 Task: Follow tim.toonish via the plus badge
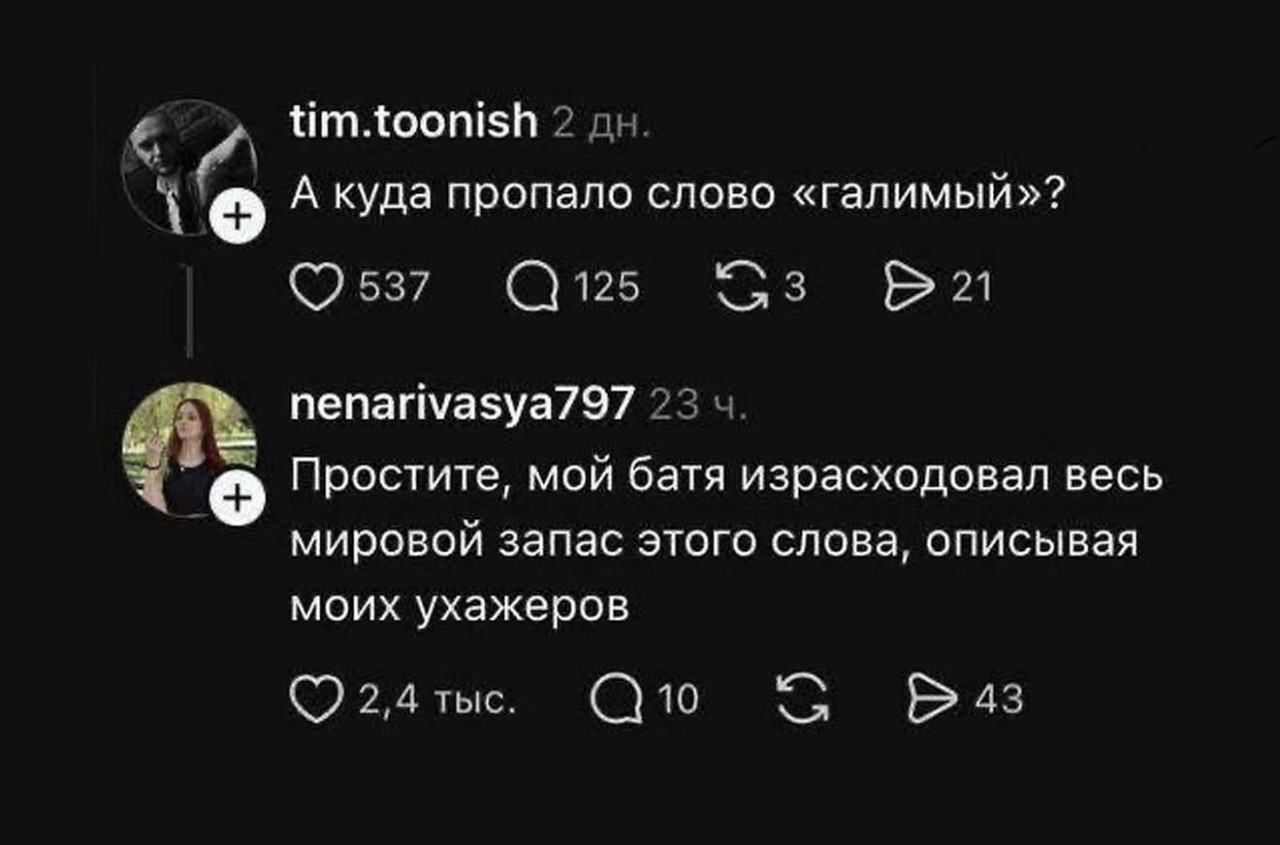237,217
